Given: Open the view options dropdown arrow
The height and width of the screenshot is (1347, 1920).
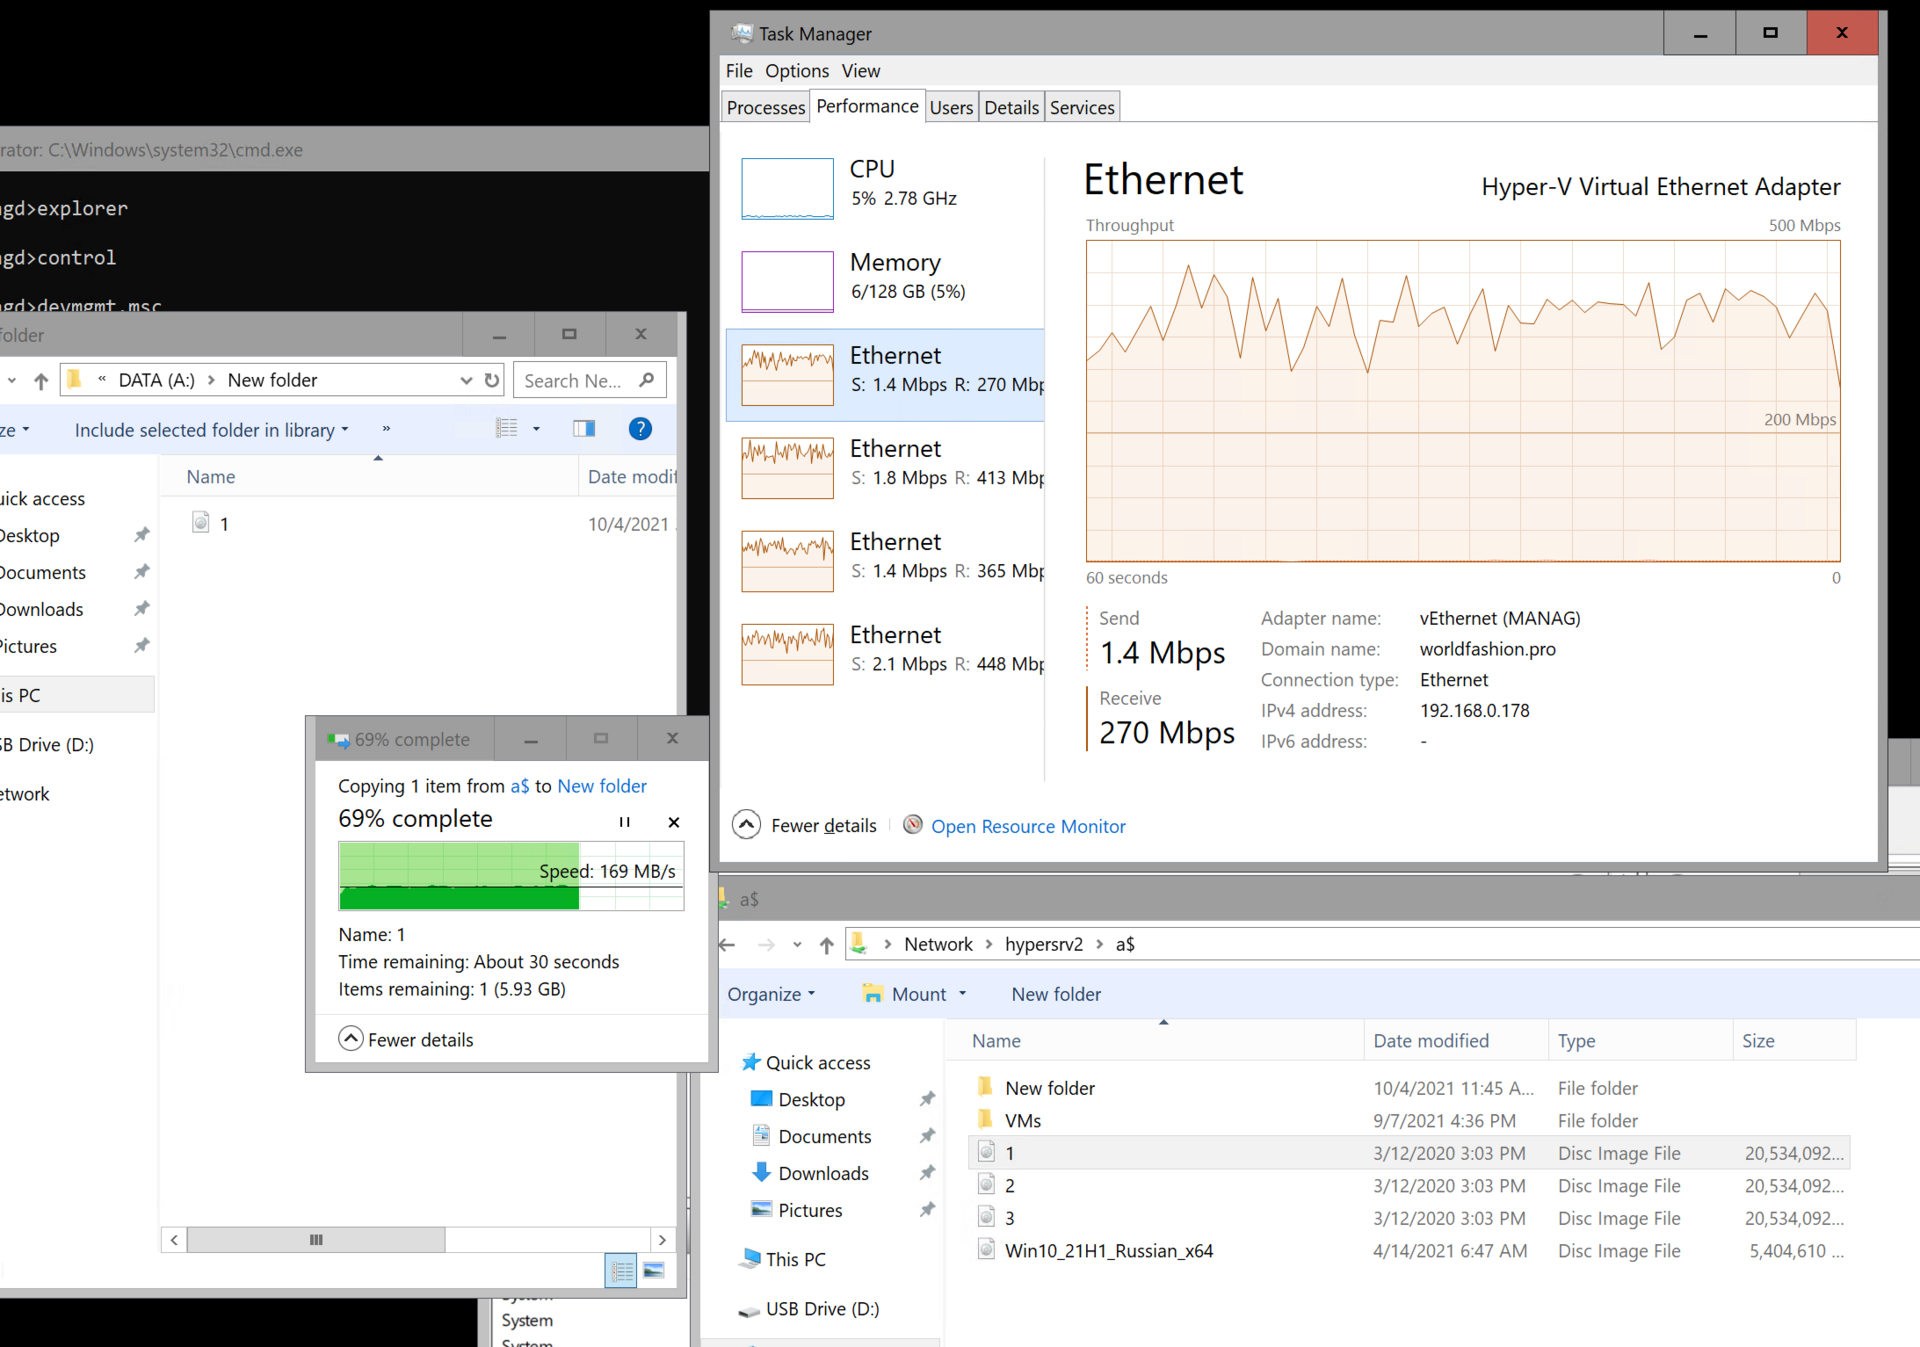Looking at the screenshot, I should 537,429.
